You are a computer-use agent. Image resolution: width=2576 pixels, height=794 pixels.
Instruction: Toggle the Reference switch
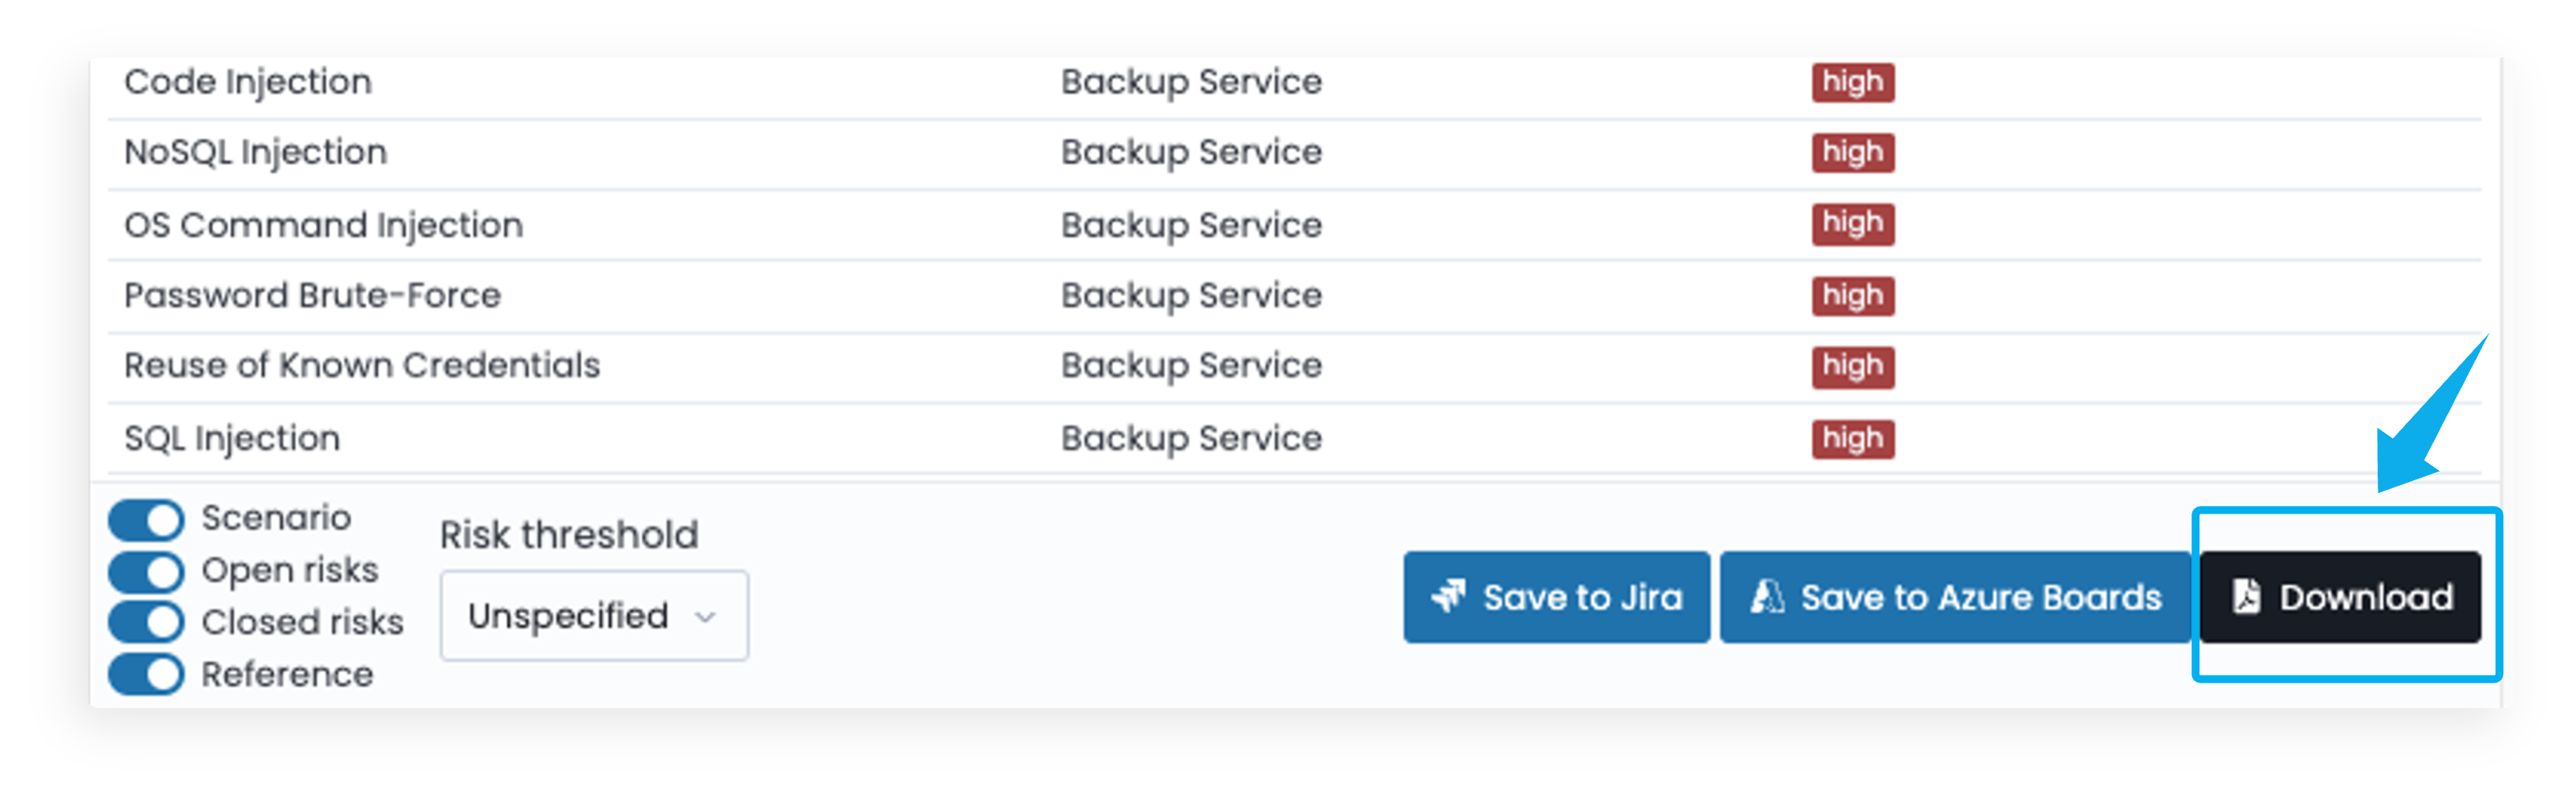point(147,674)
